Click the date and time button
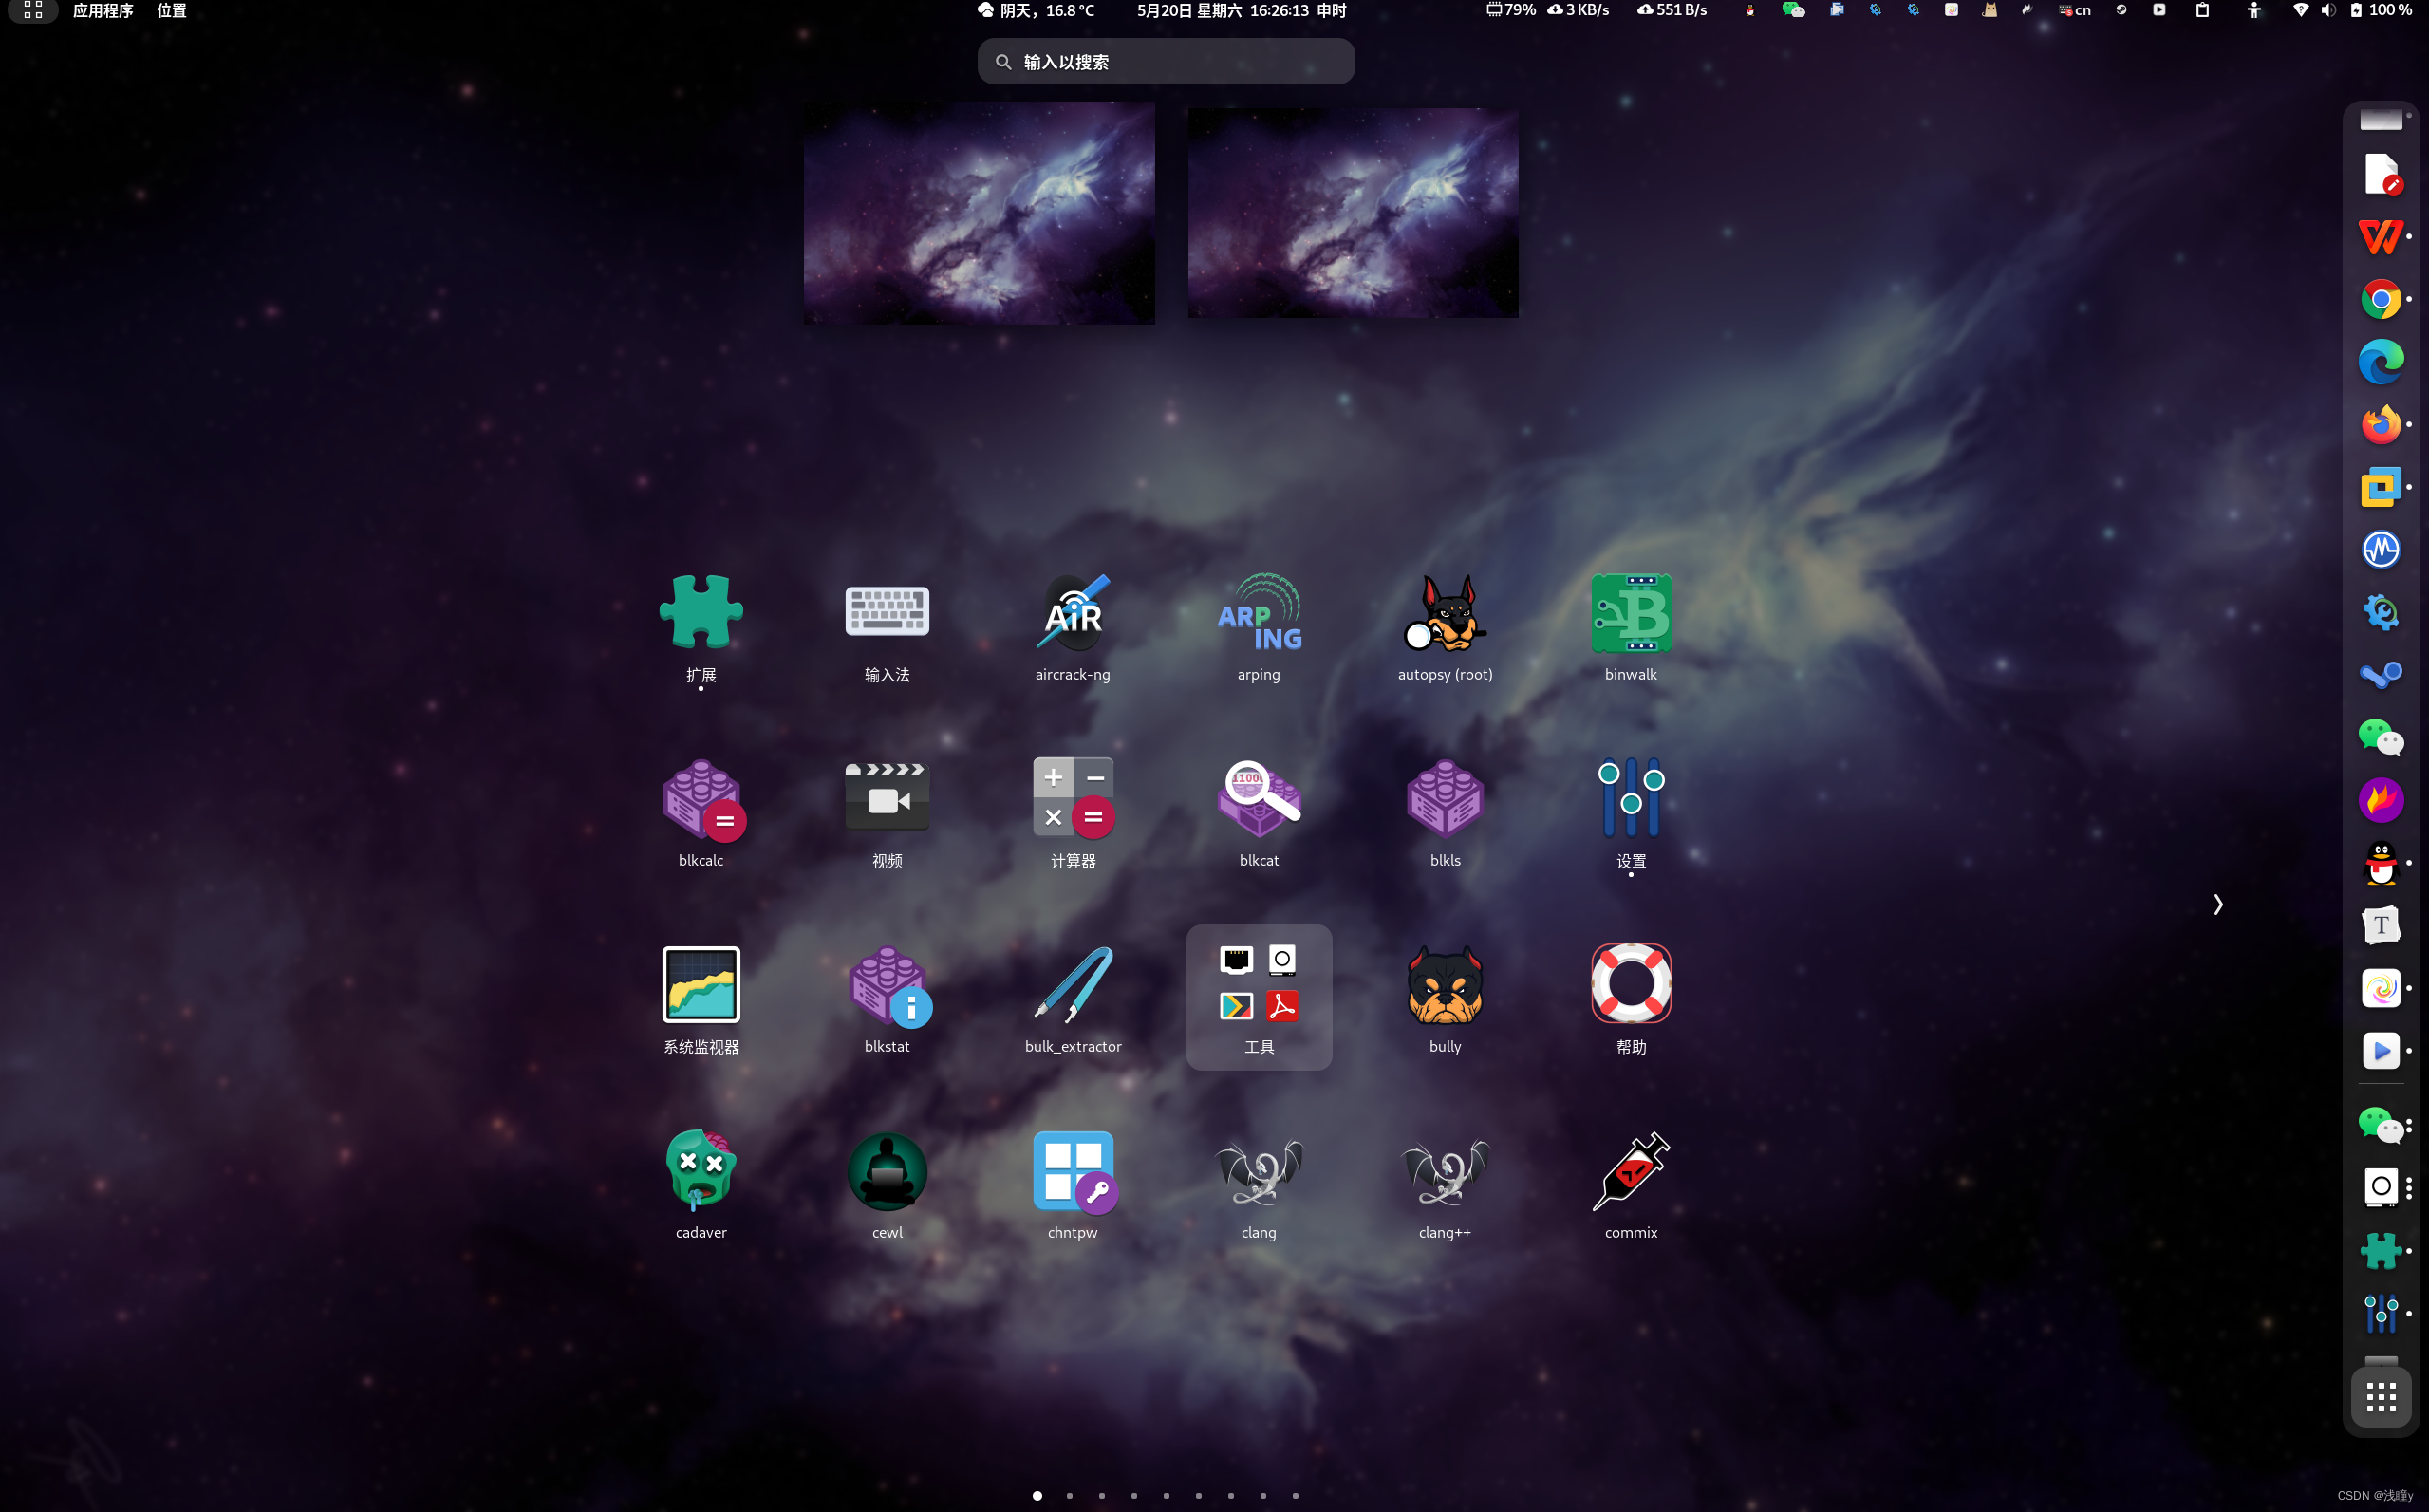The width and height of the screenshot is (2429, 1512). 1240,10
